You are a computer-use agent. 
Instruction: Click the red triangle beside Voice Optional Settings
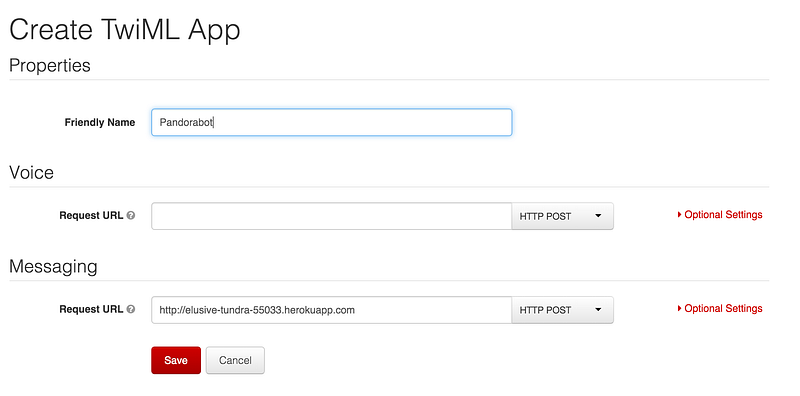pyautogui.click(x=680, y=215)
